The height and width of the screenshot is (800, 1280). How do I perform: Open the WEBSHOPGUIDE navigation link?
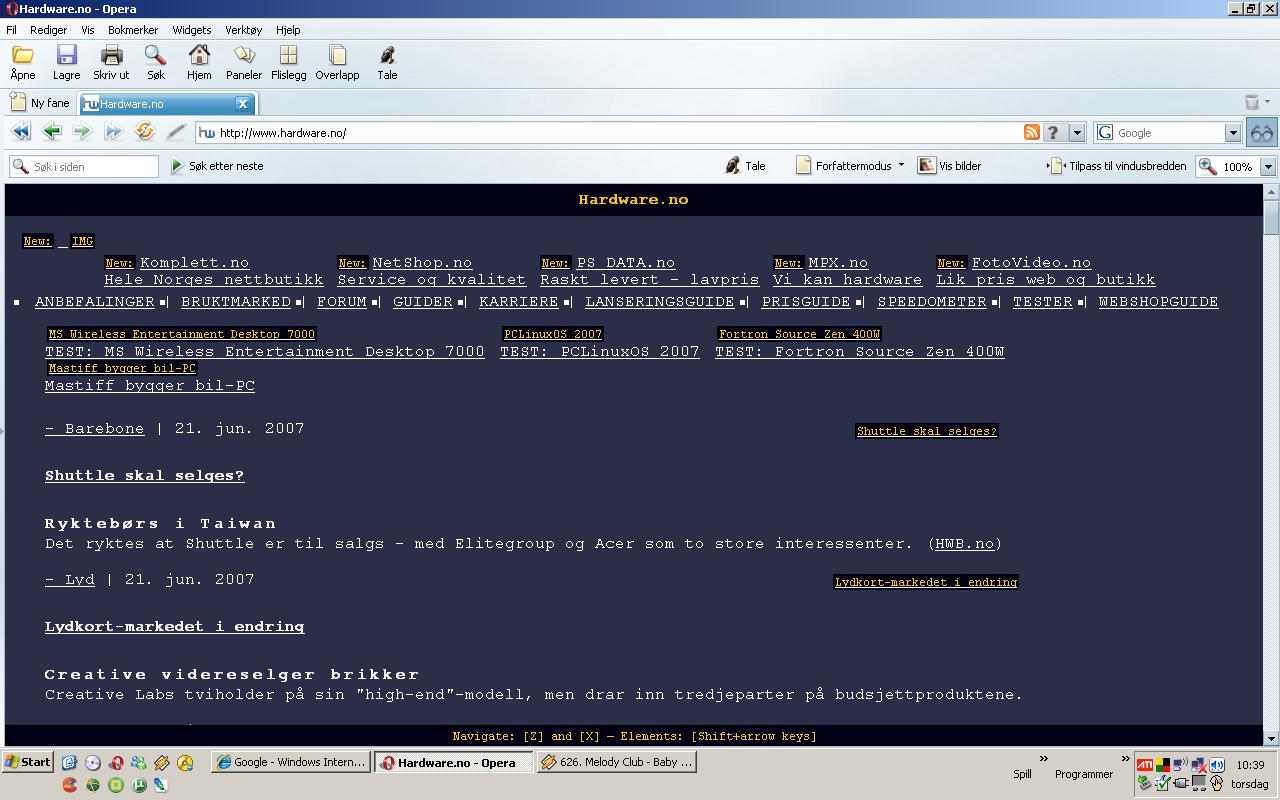tap(1158, 302)
